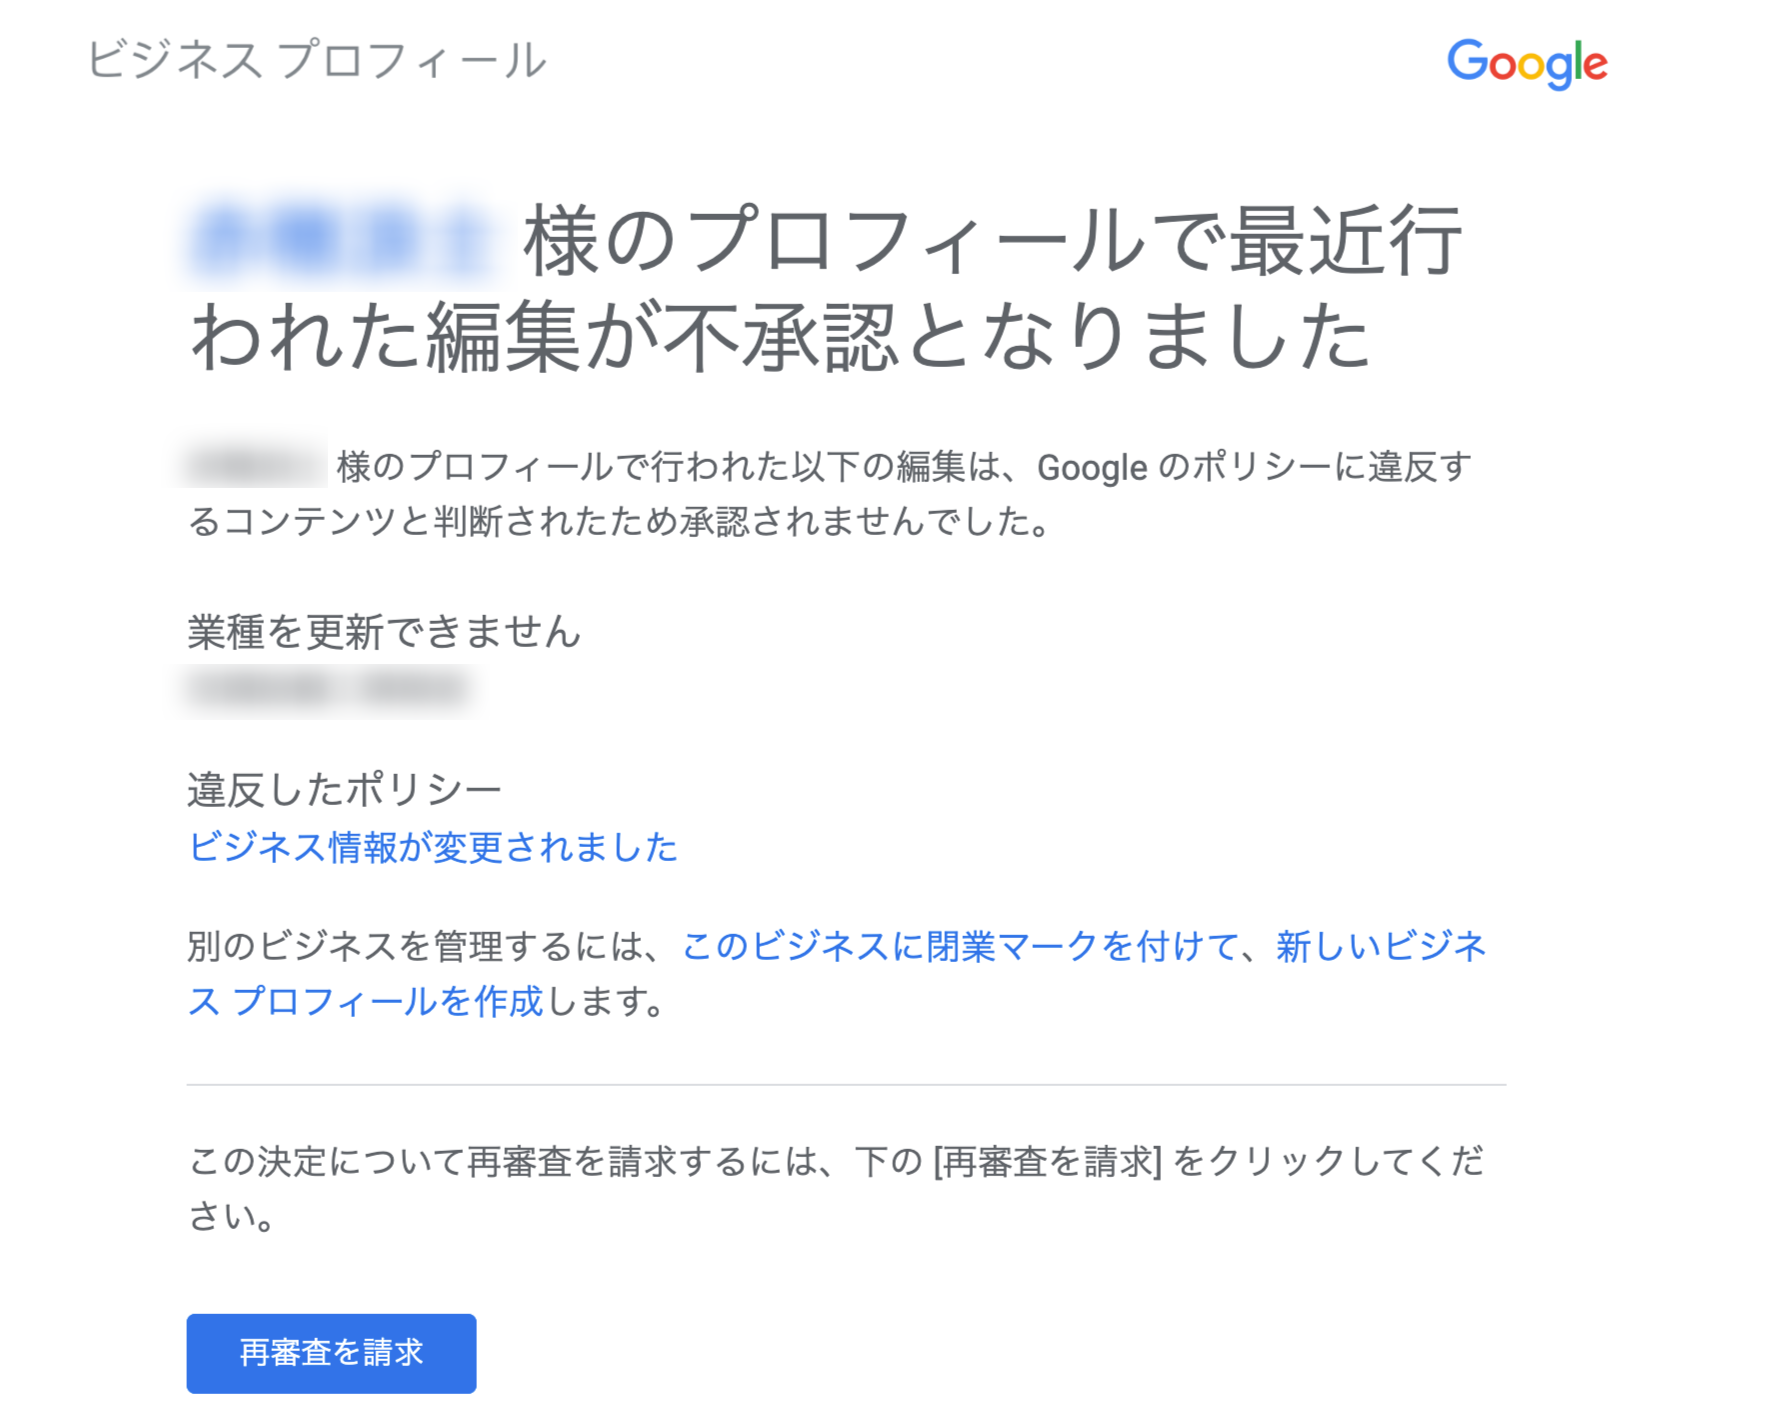The image size is (1766, 1414).
Task: Click the この決定について再審査を請求するには paragraph
Action: tap(836, 1188)
